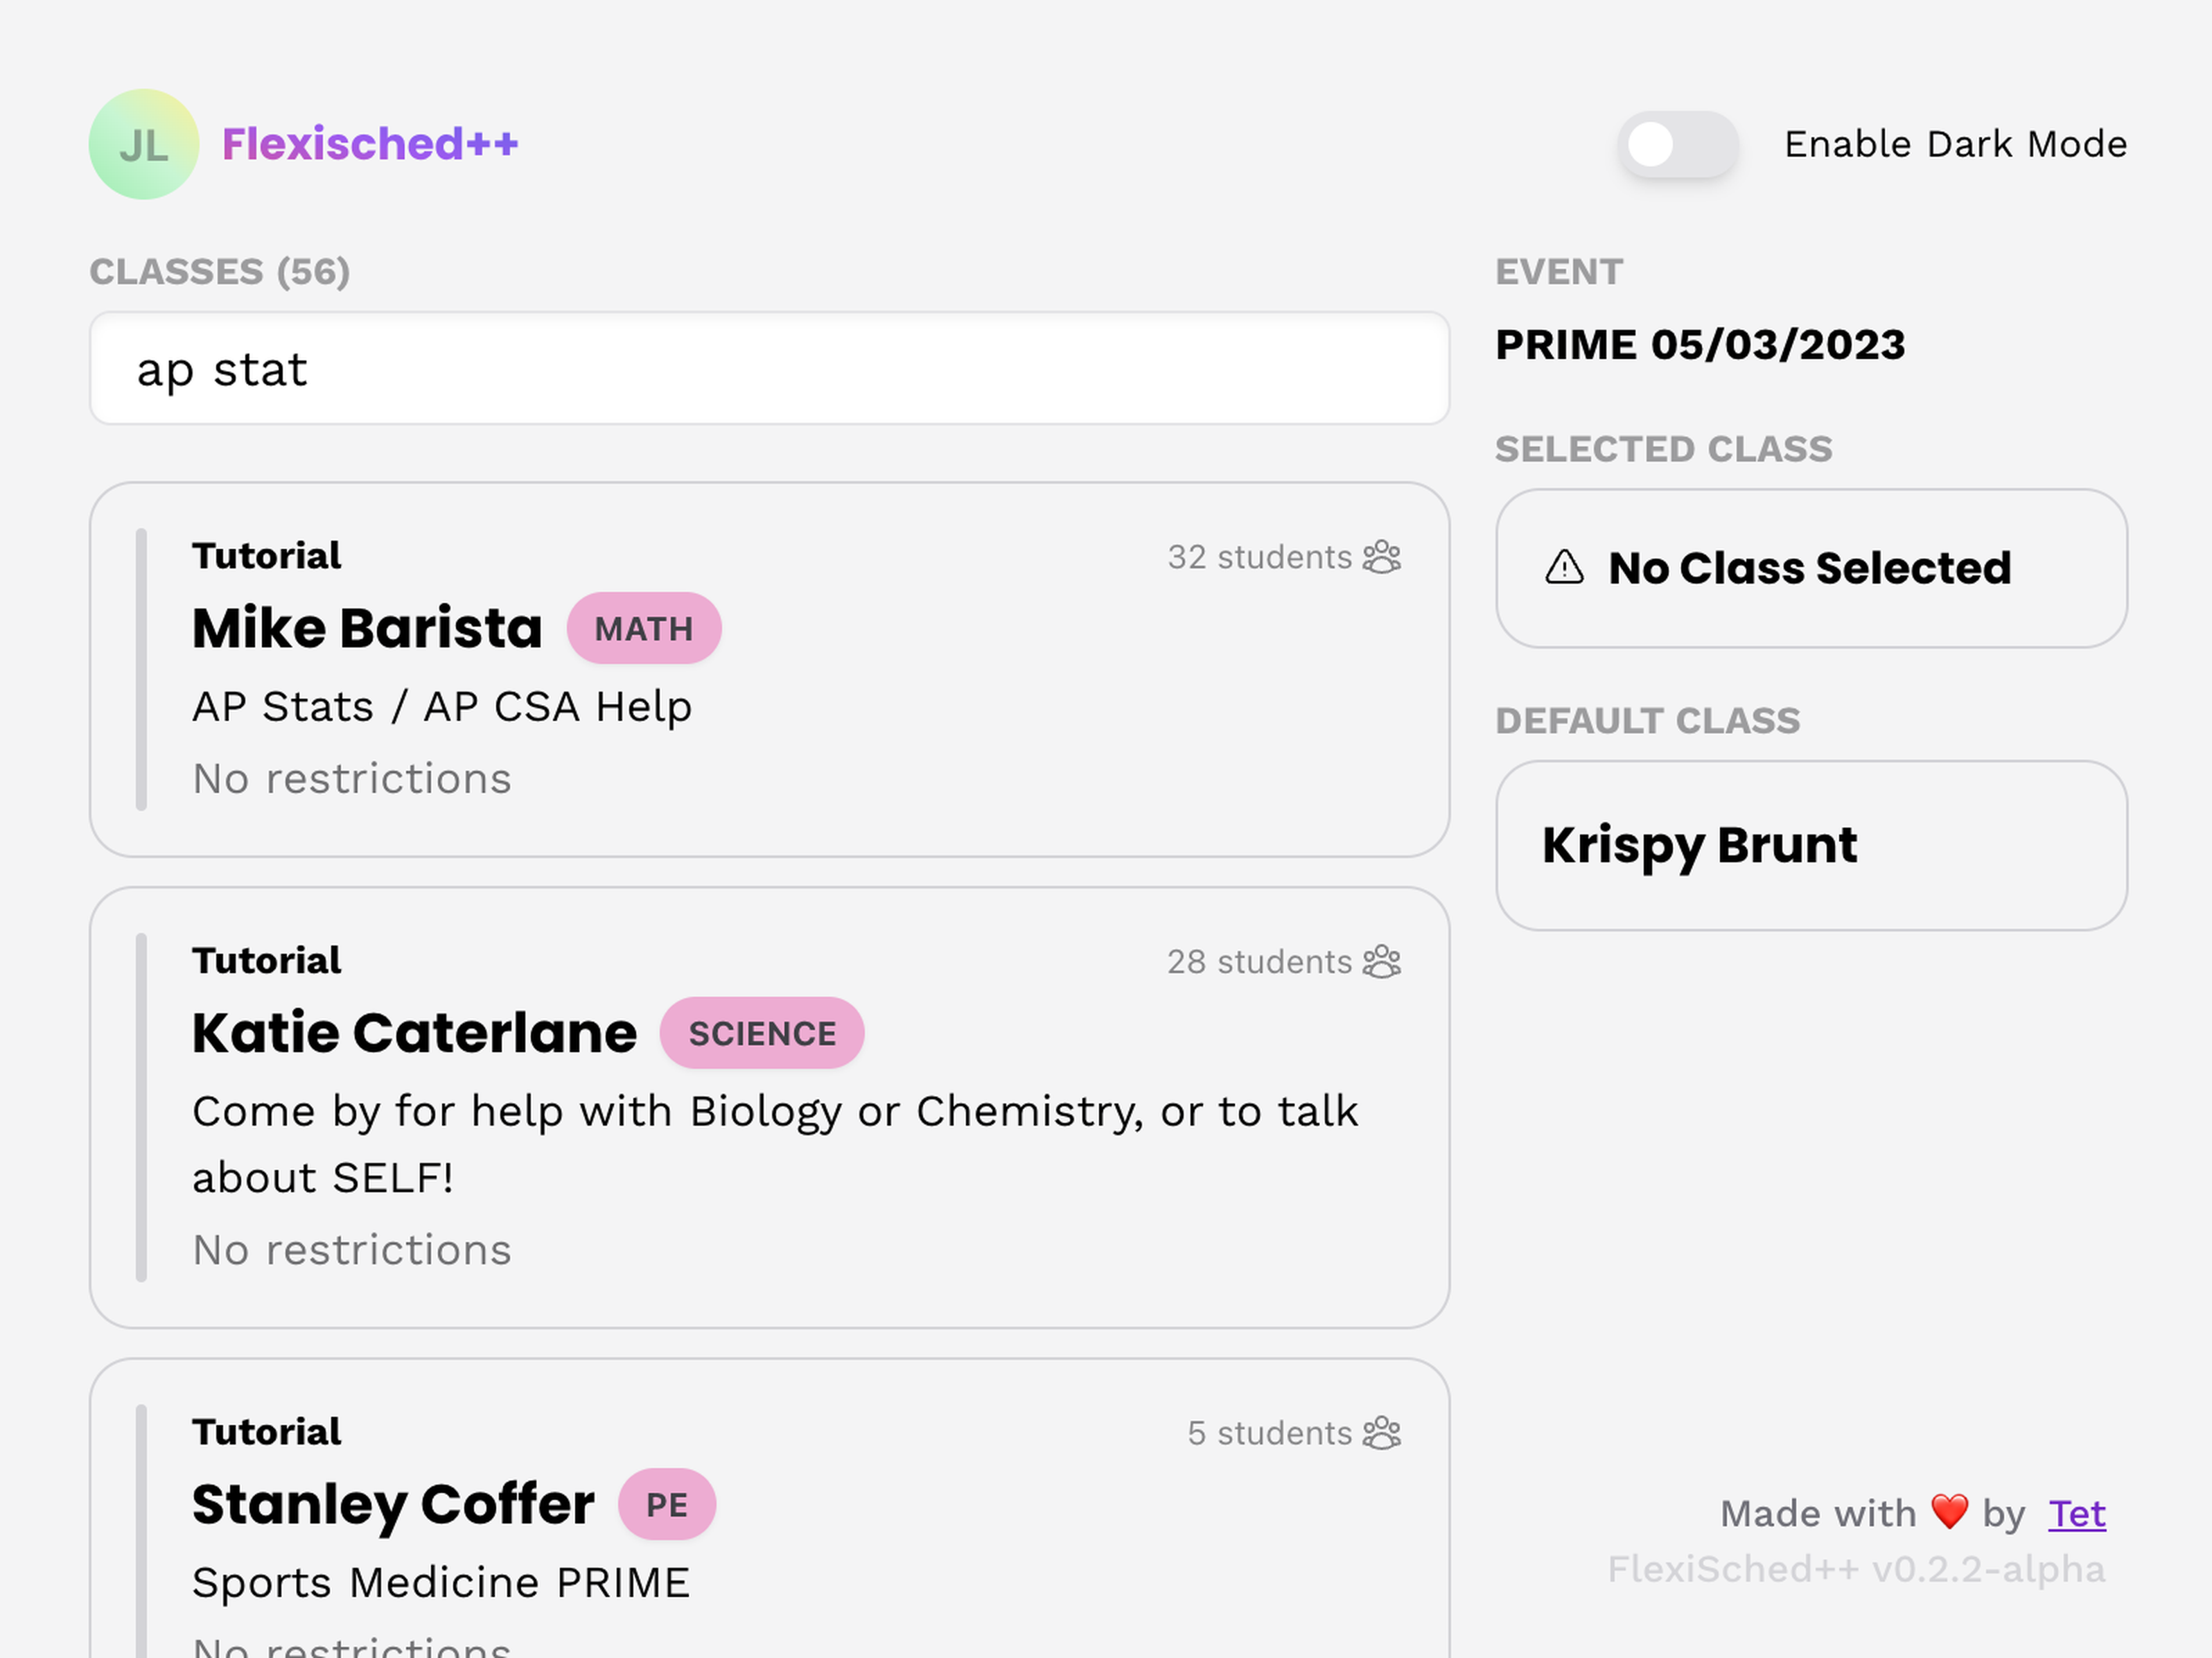Click the class search field containing ap stat
This screenshot has height=1658, width=2212.
(768, 369)
